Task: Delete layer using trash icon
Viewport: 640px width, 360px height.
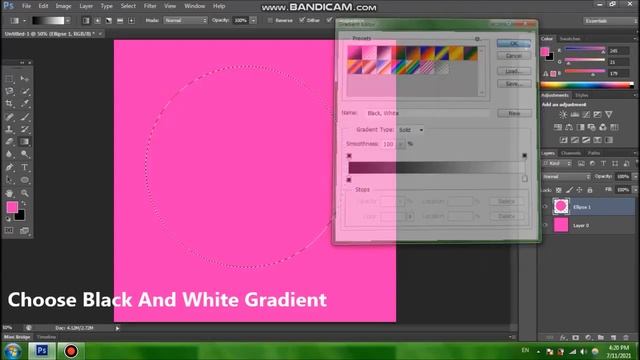Action: [x=626, y=338]
